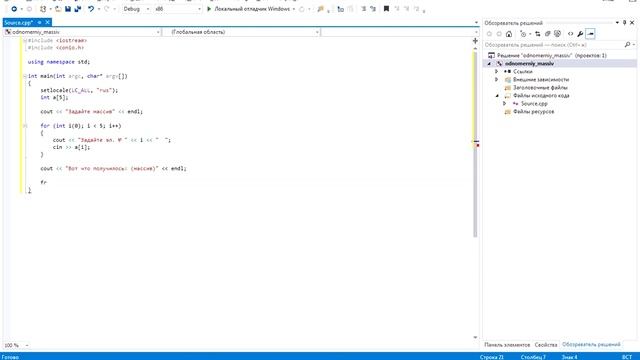This screenshot has height=360, width=640.
Task: Click the pending changes filter icon
Action: pyautogui.click(x=523, y=34)
